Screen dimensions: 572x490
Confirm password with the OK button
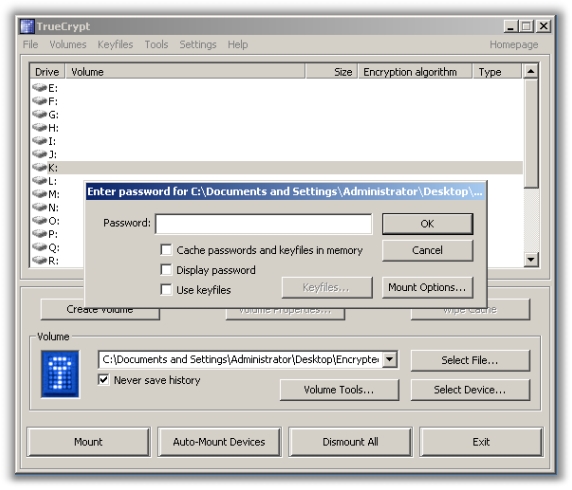pyautogui.click(x=428, y=224)
